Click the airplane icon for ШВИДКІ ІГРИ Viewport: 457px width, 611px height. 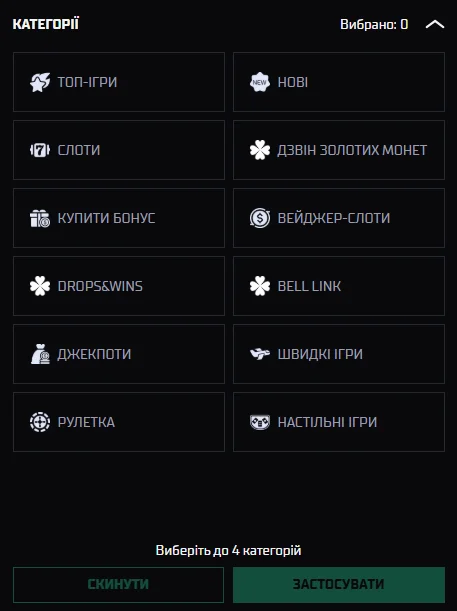tap(260, 354)
